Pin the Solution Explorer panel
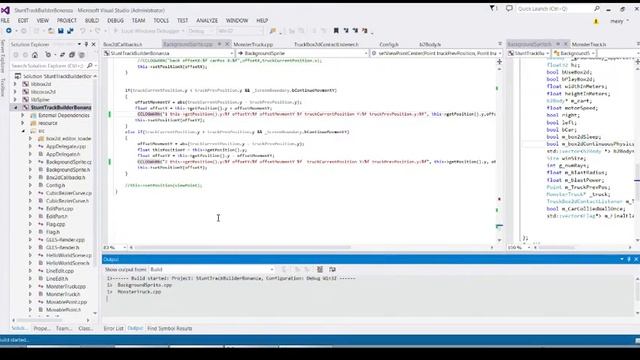640x360 pixels. (x=86, y=44)
